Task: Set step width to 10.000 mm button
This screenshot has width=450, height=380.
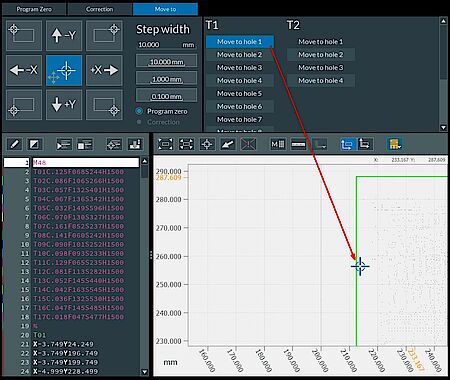Action: point(166,62)
